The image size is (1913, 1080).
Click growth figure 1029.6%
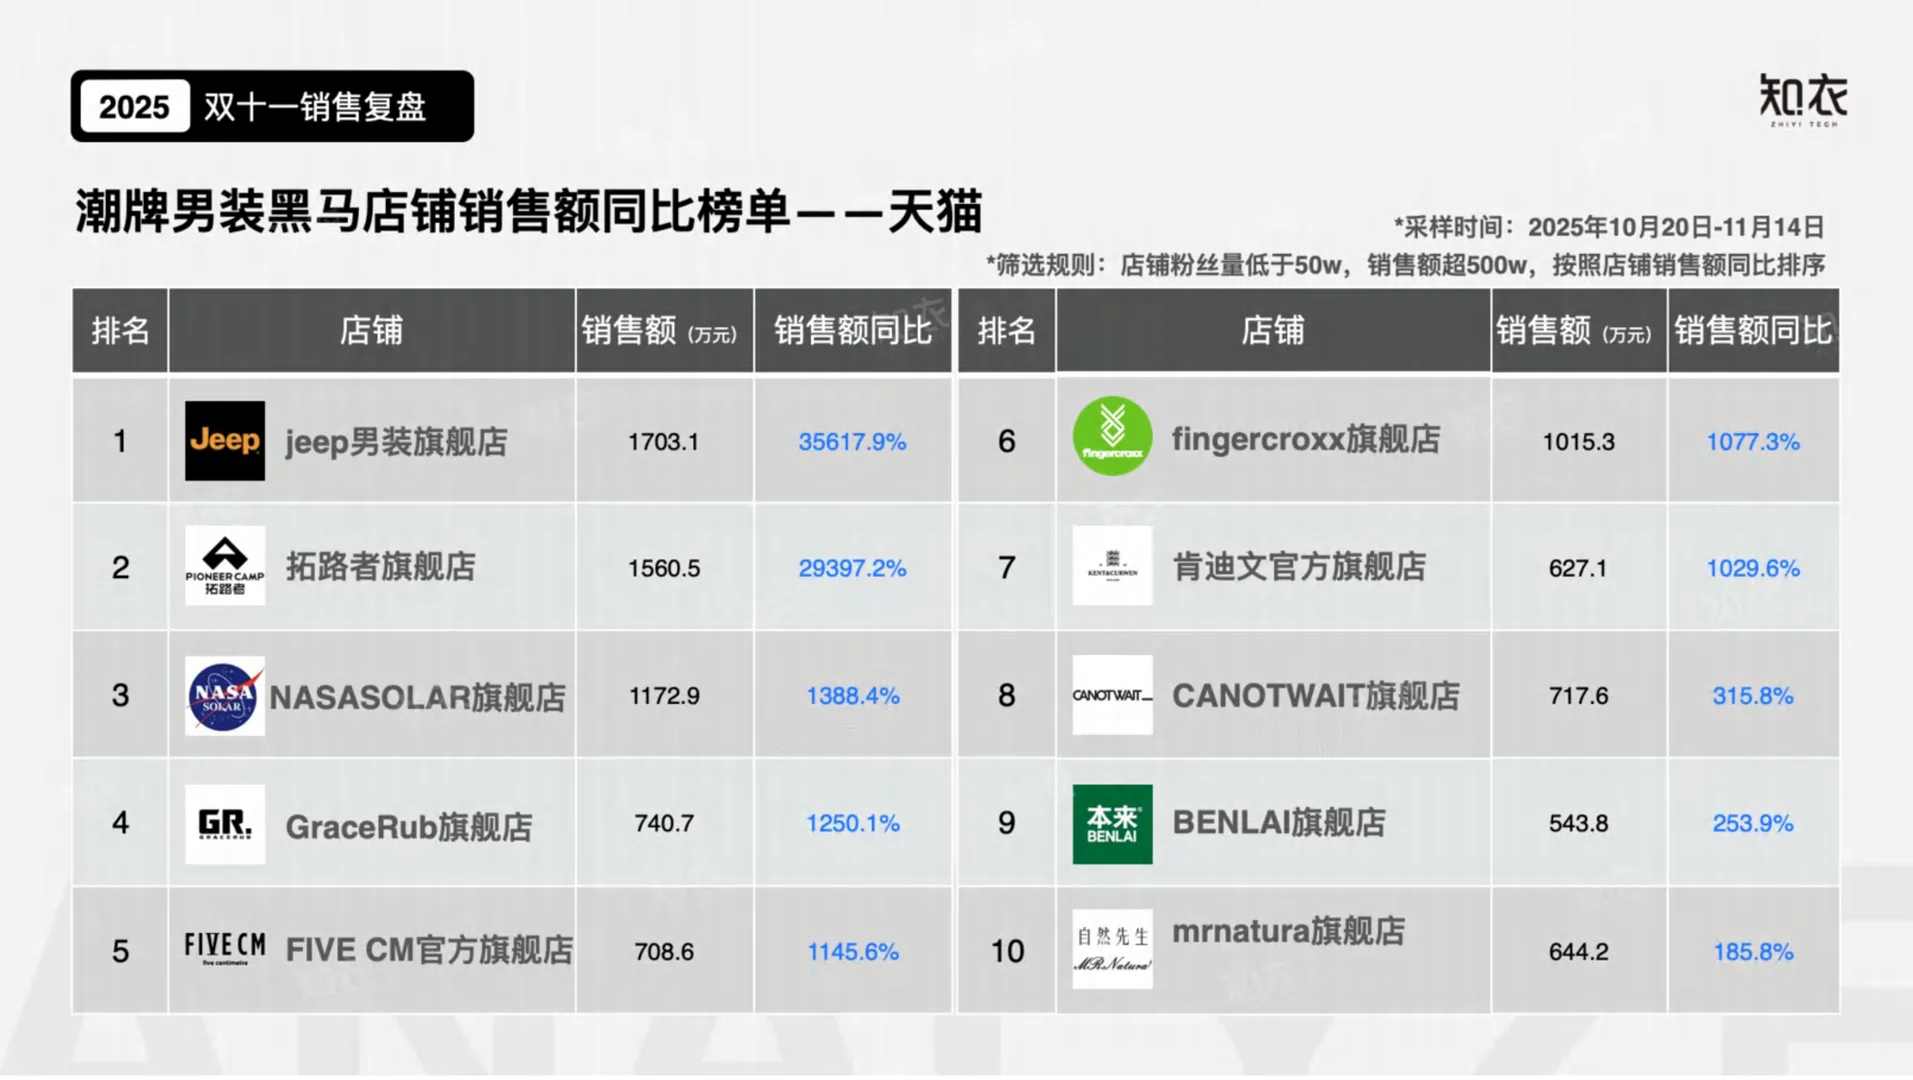pyautogui.click(x=1753, y=568)
